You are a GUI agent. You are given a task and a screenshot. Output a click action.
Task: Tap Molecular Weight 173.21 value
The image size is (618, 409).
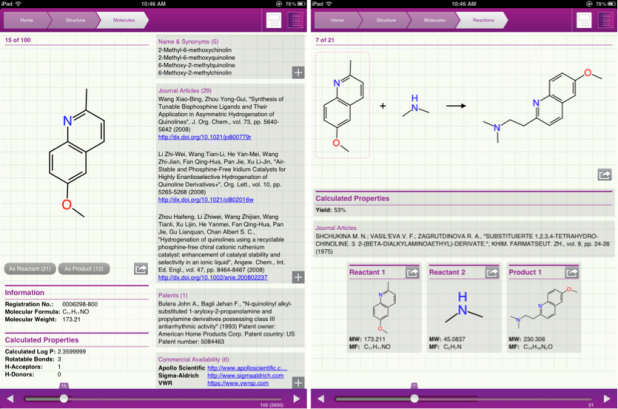(71, 319)
